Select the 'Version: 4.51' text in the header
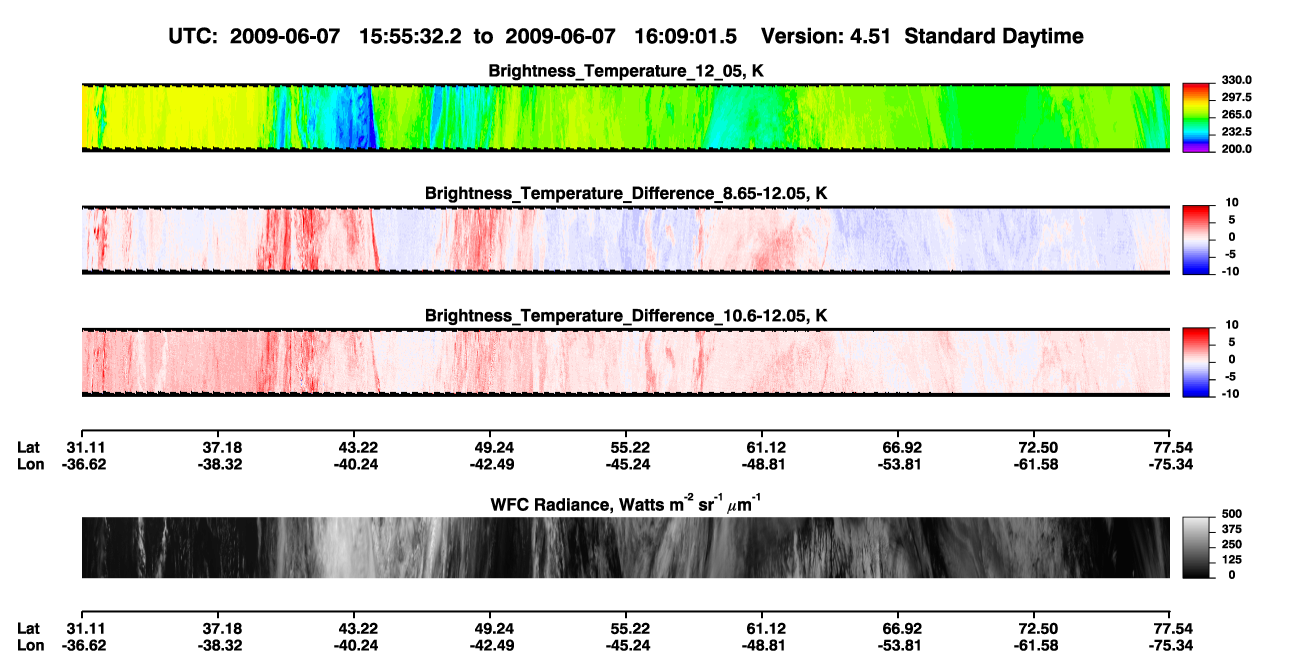The width and height of the screenshot is (1300, 667). tap(825, 36)
